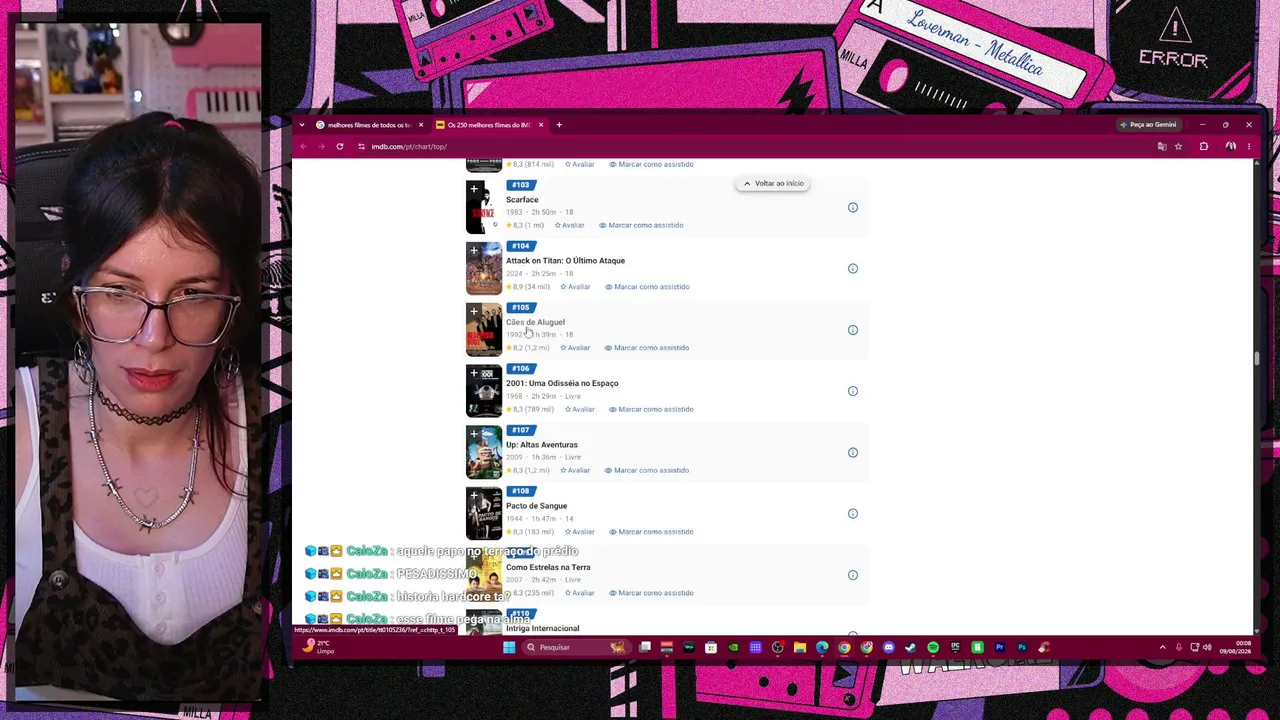Click the page vertical scrollbar thumb

1258,358
